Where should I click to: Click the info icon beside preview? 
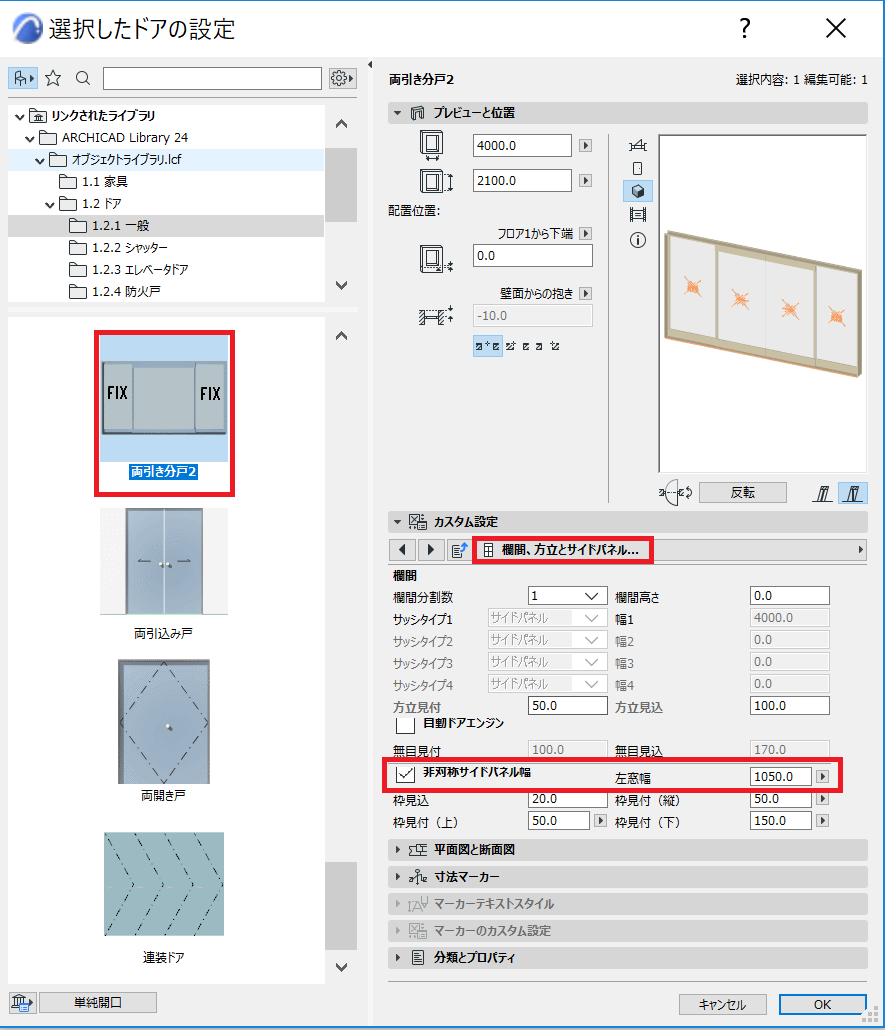[x=637, y=240]
